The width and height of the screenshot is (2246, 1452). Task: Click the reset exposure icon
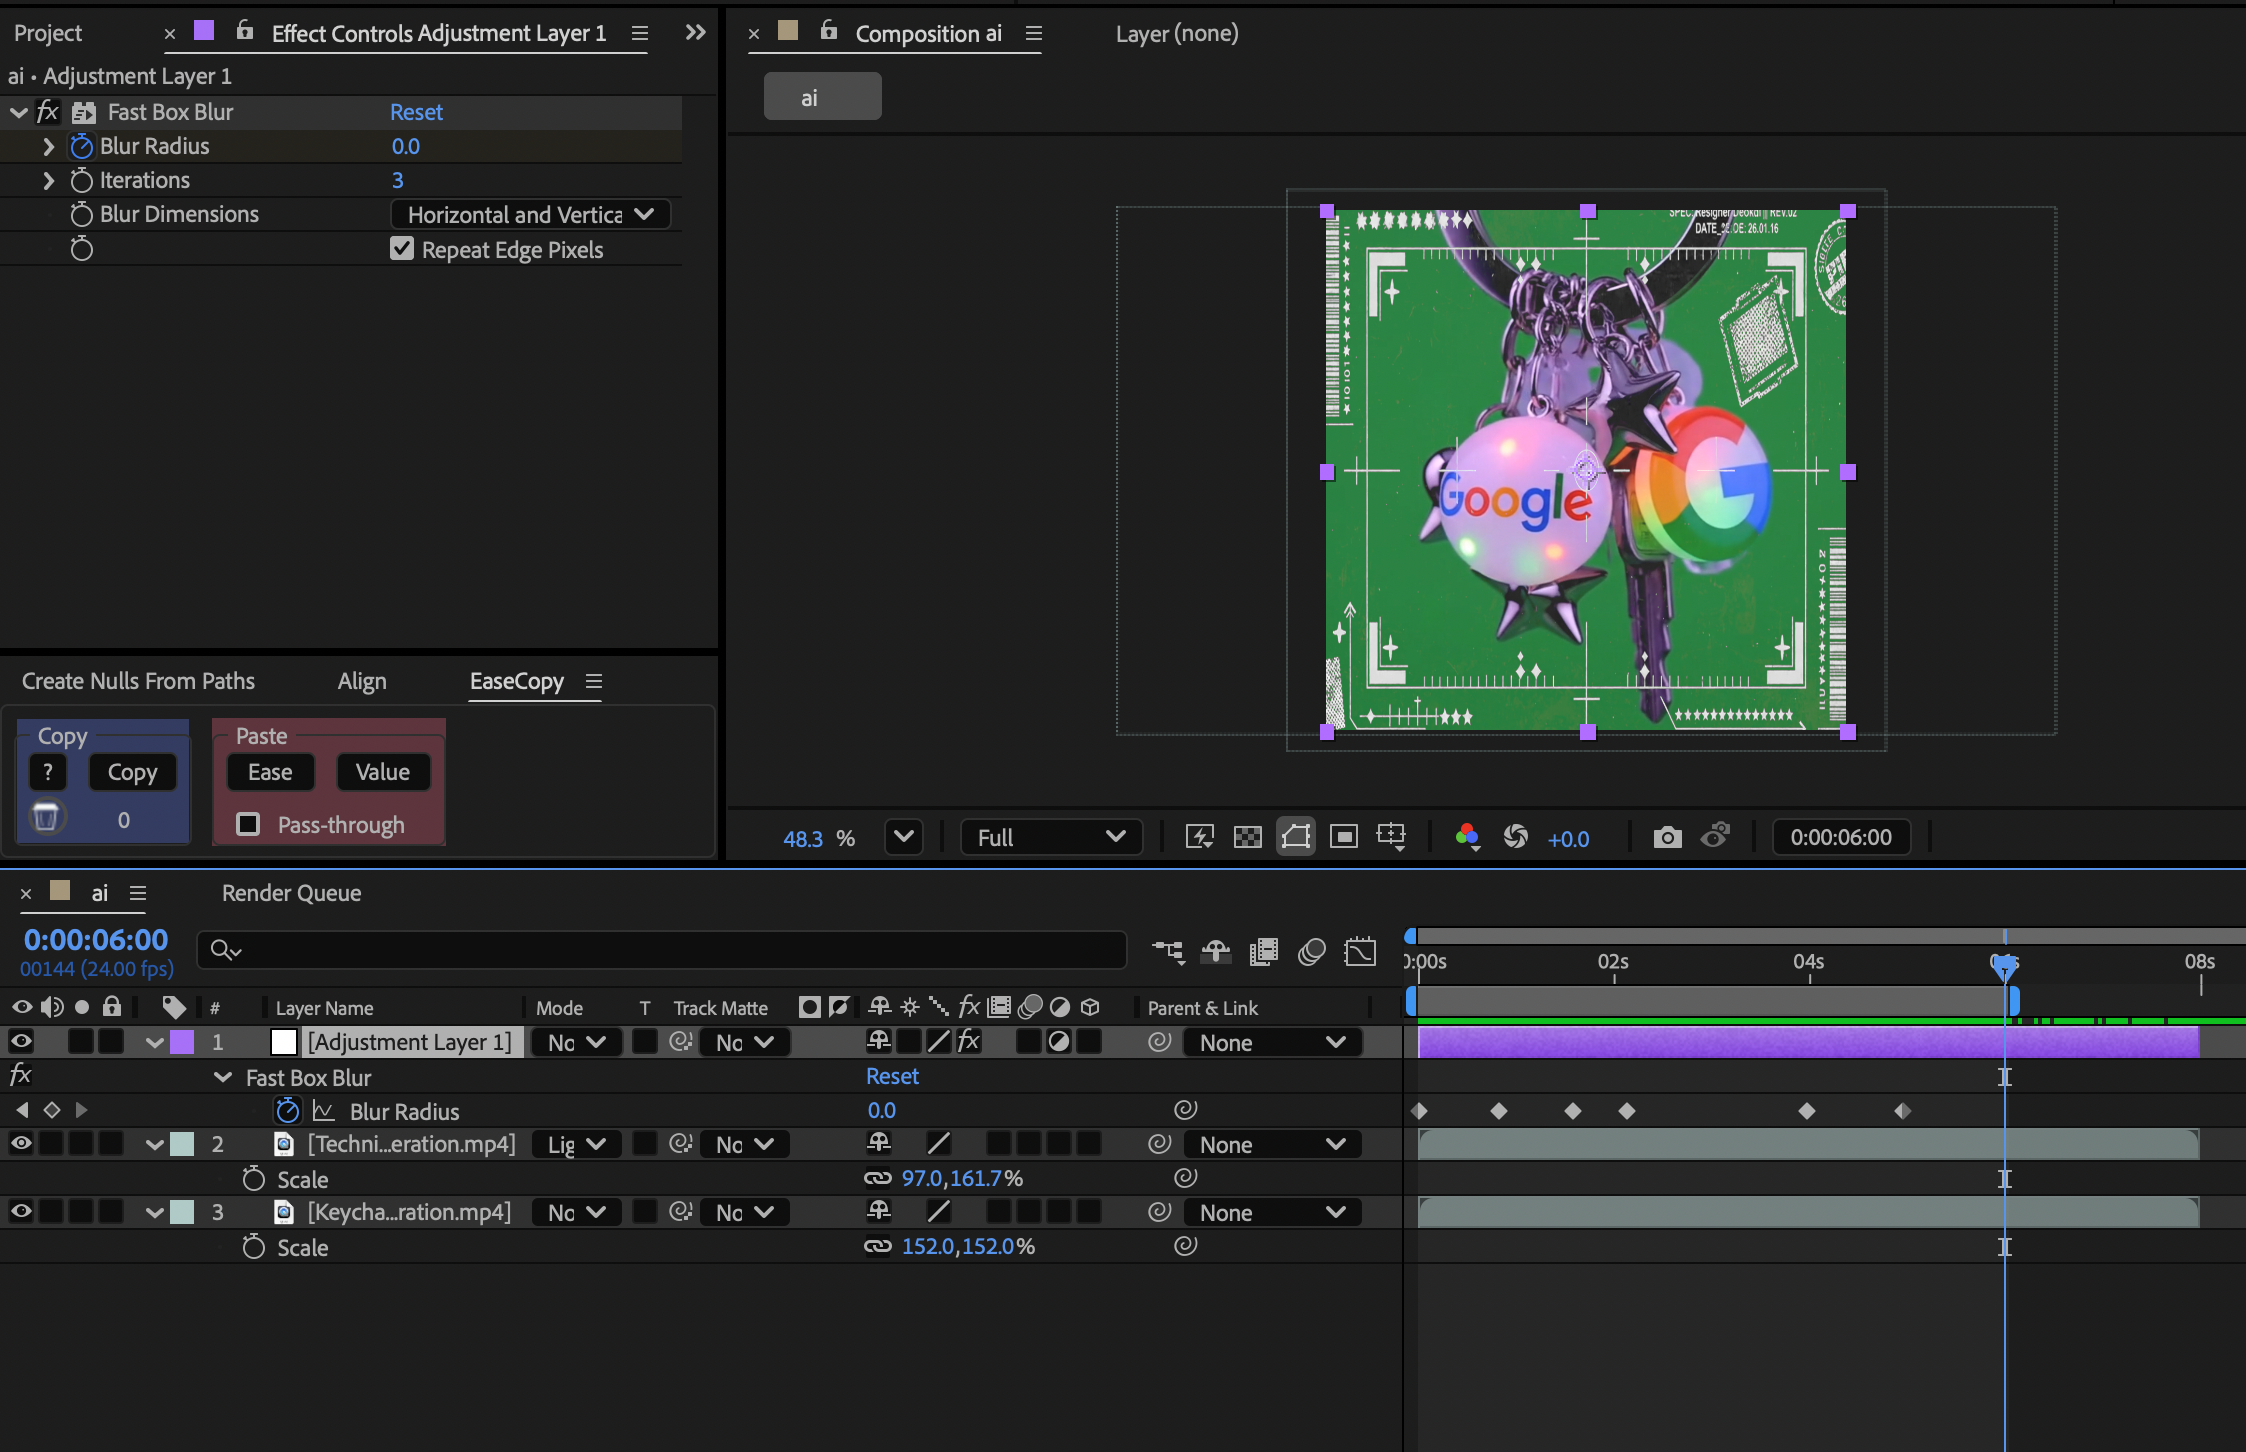(x=1515, y=838)
